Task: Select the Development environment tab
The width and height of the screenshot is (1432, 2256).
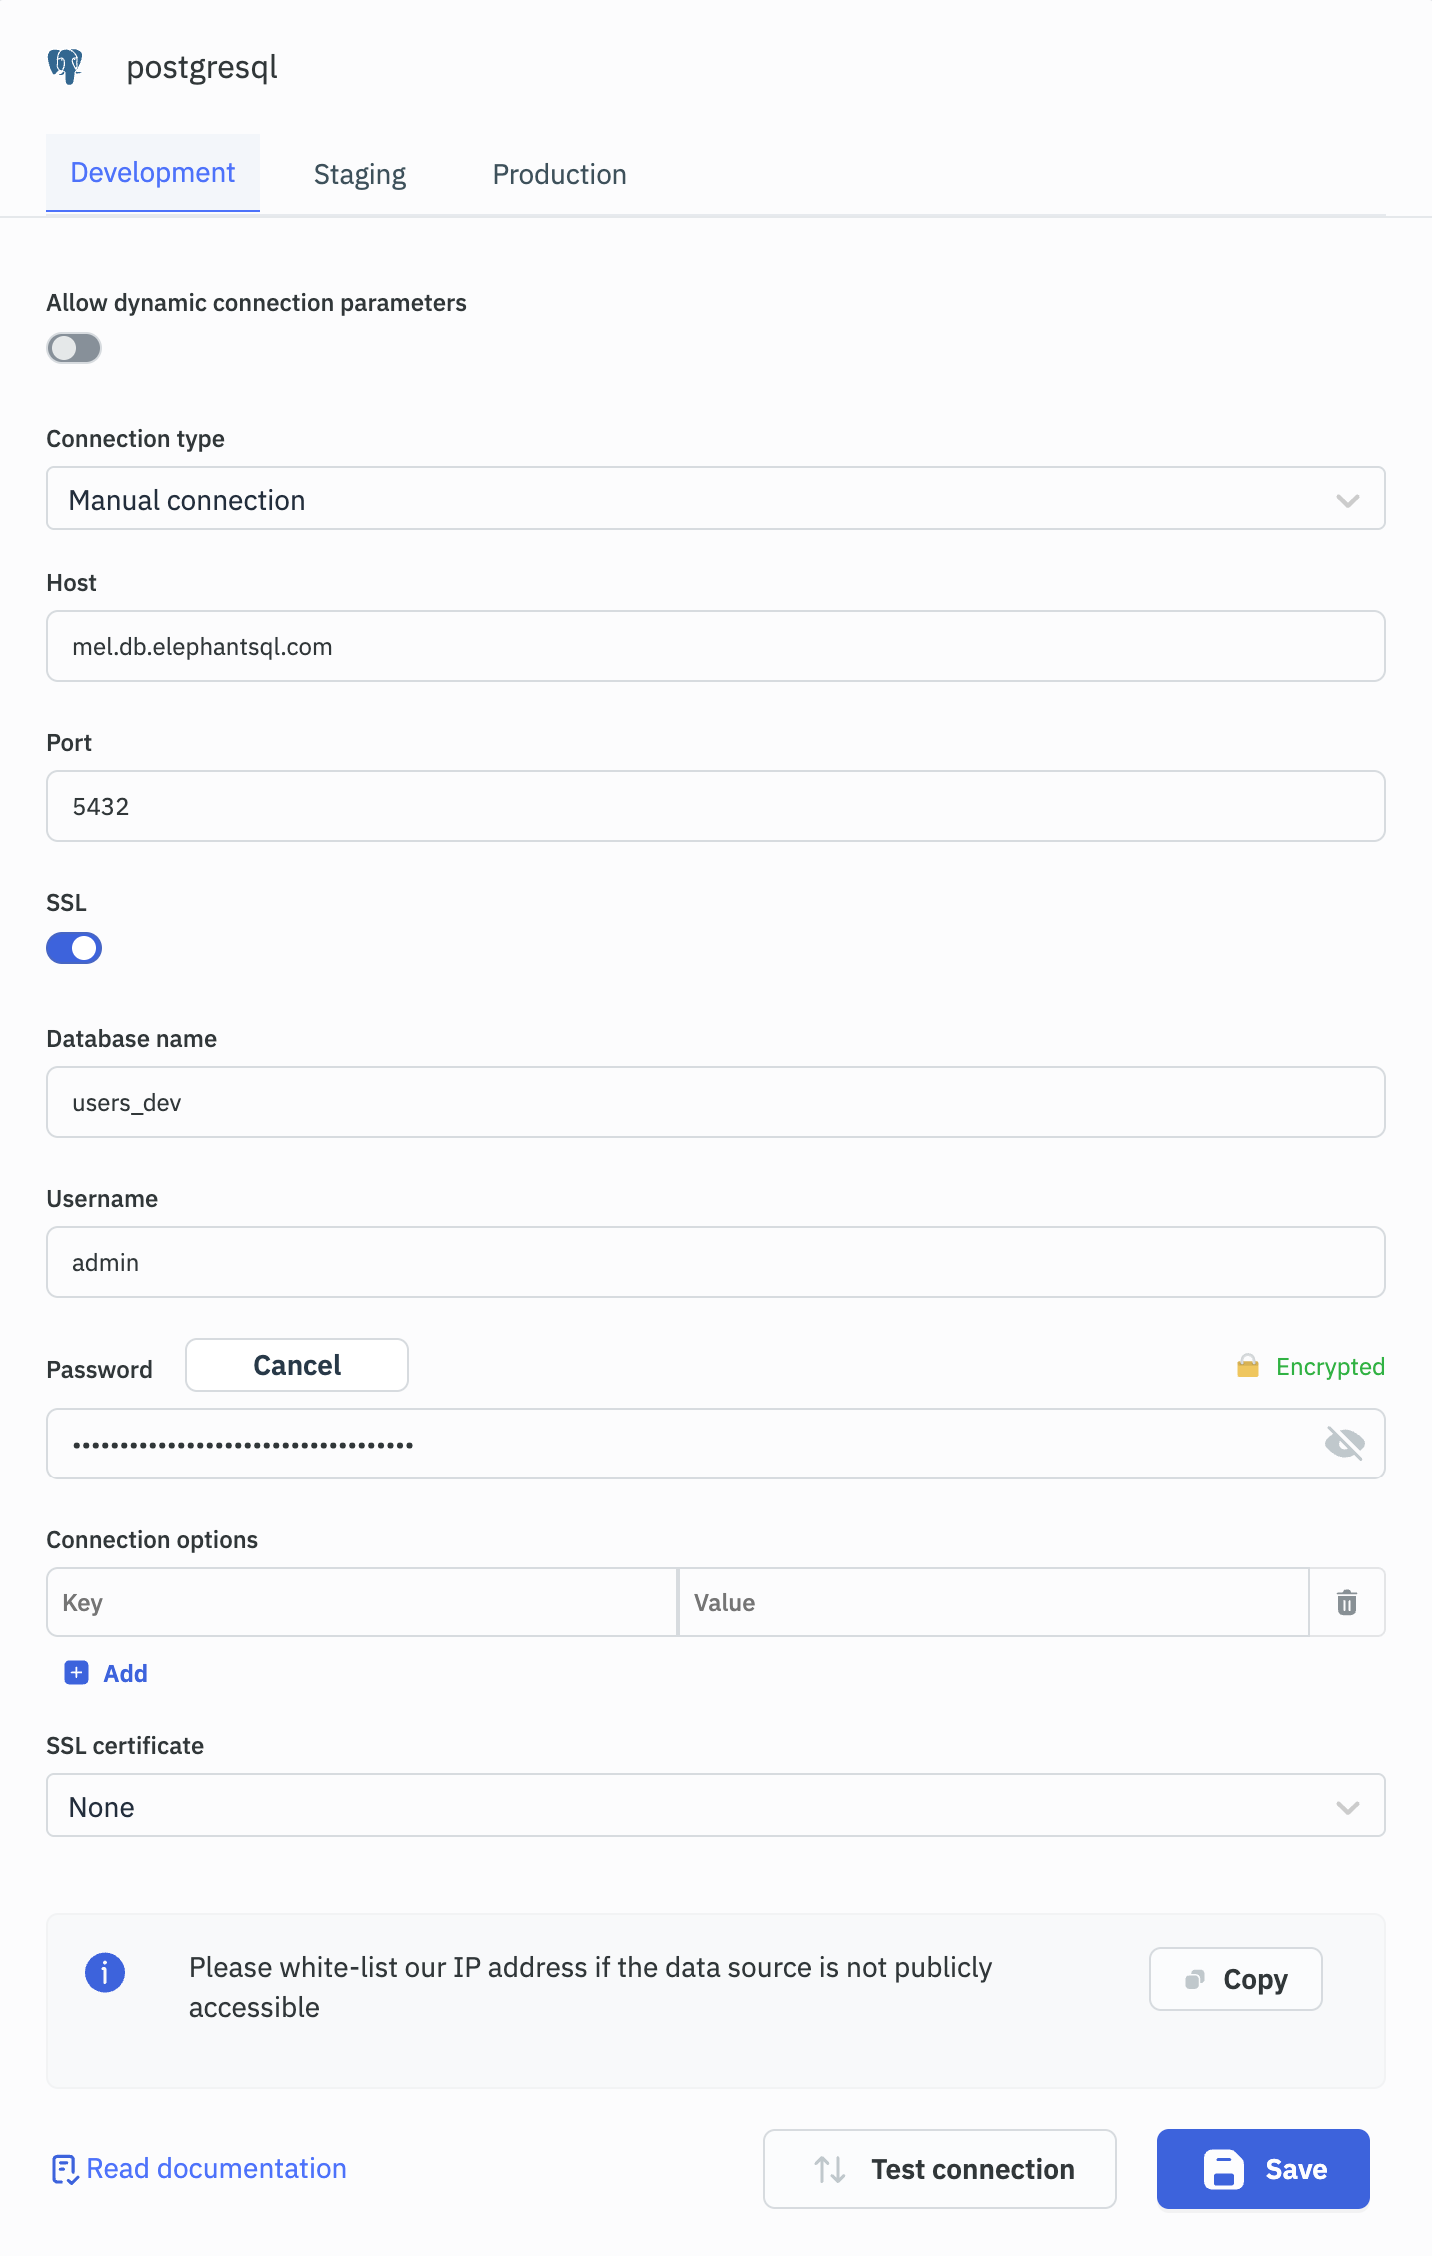Action: pyautogui.click(x=153, y=173)
